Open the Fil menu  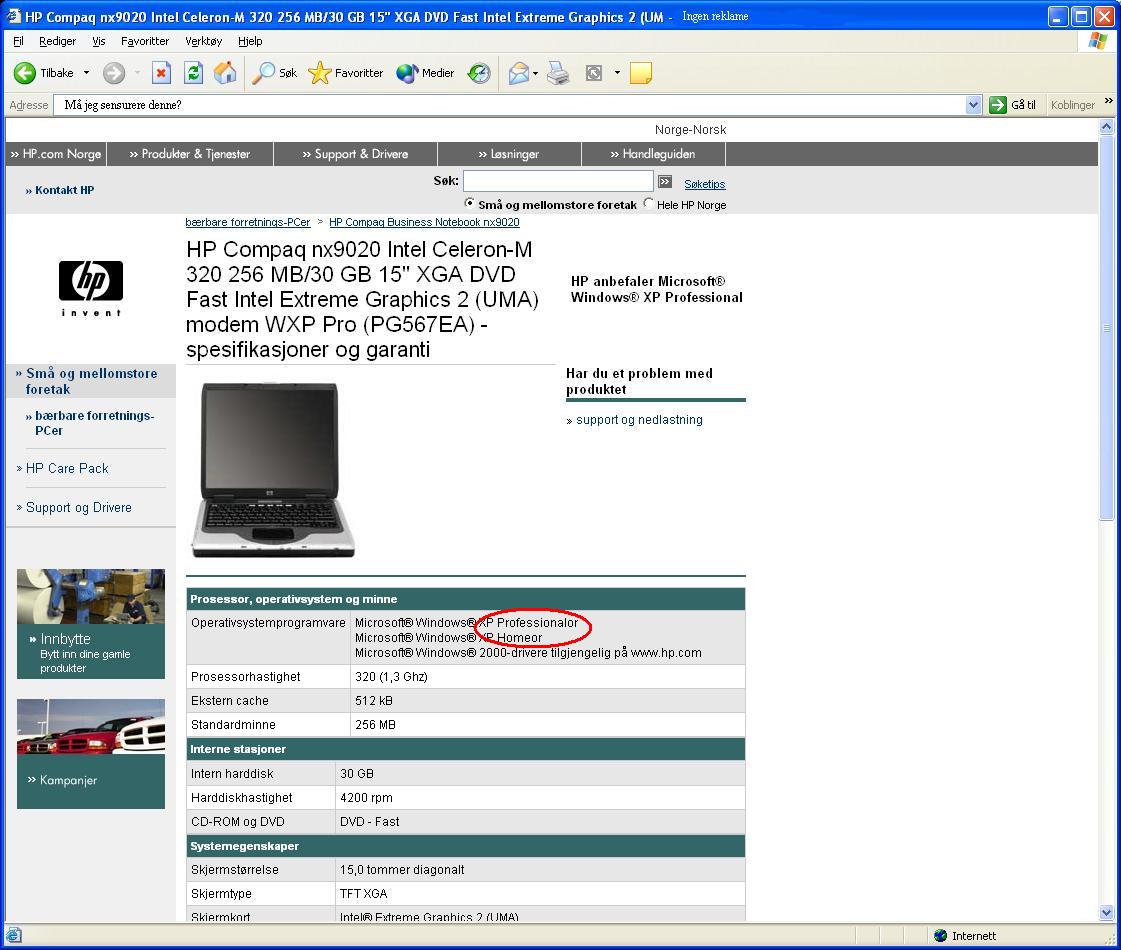pyautogui.click(x=18, y=41)
